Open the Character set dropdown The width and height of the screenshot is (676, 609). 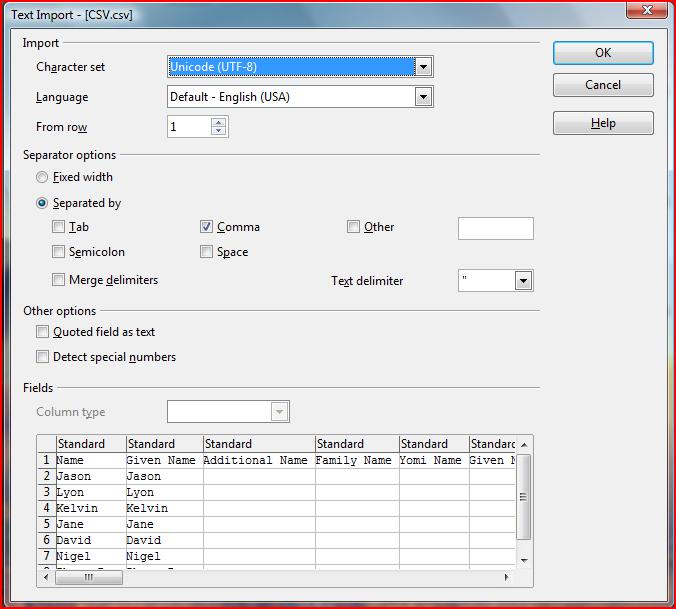(x=423, y=67)
